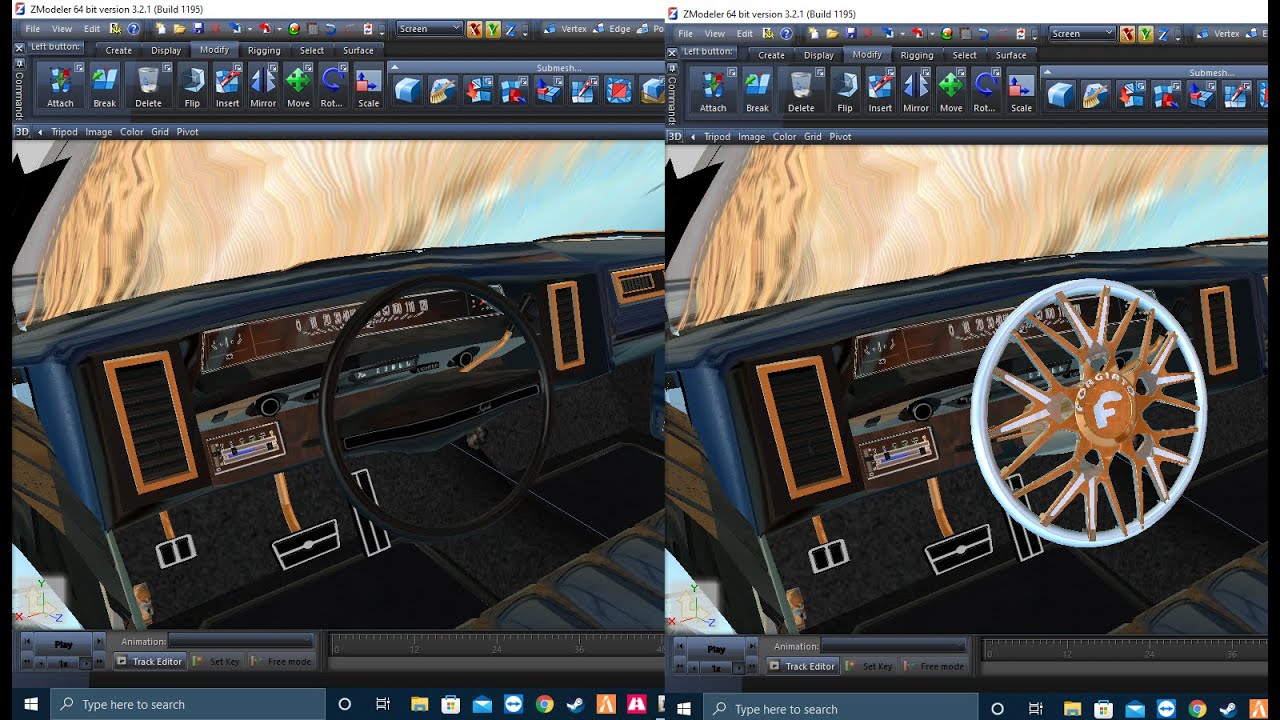Collapse the Submesh panel arrow, right window

1048,72
